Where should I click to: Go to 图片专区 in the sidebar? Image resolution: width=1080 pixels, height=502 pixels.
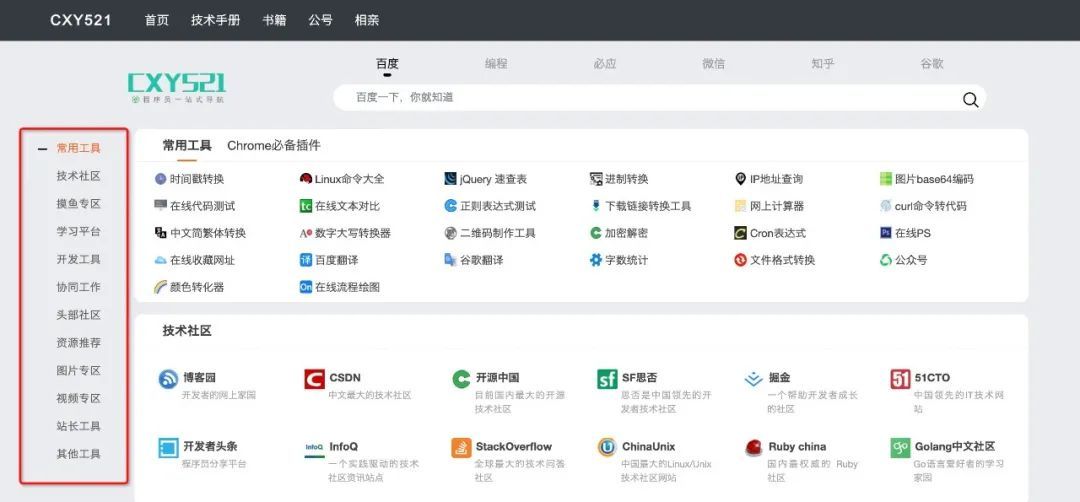pyautogui.click(x=79, y=370)
